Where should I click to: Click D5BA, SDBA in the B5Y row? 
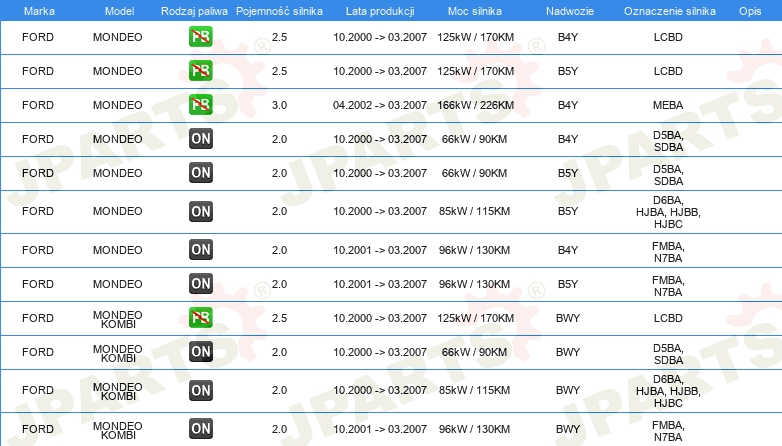pos(668,175)
